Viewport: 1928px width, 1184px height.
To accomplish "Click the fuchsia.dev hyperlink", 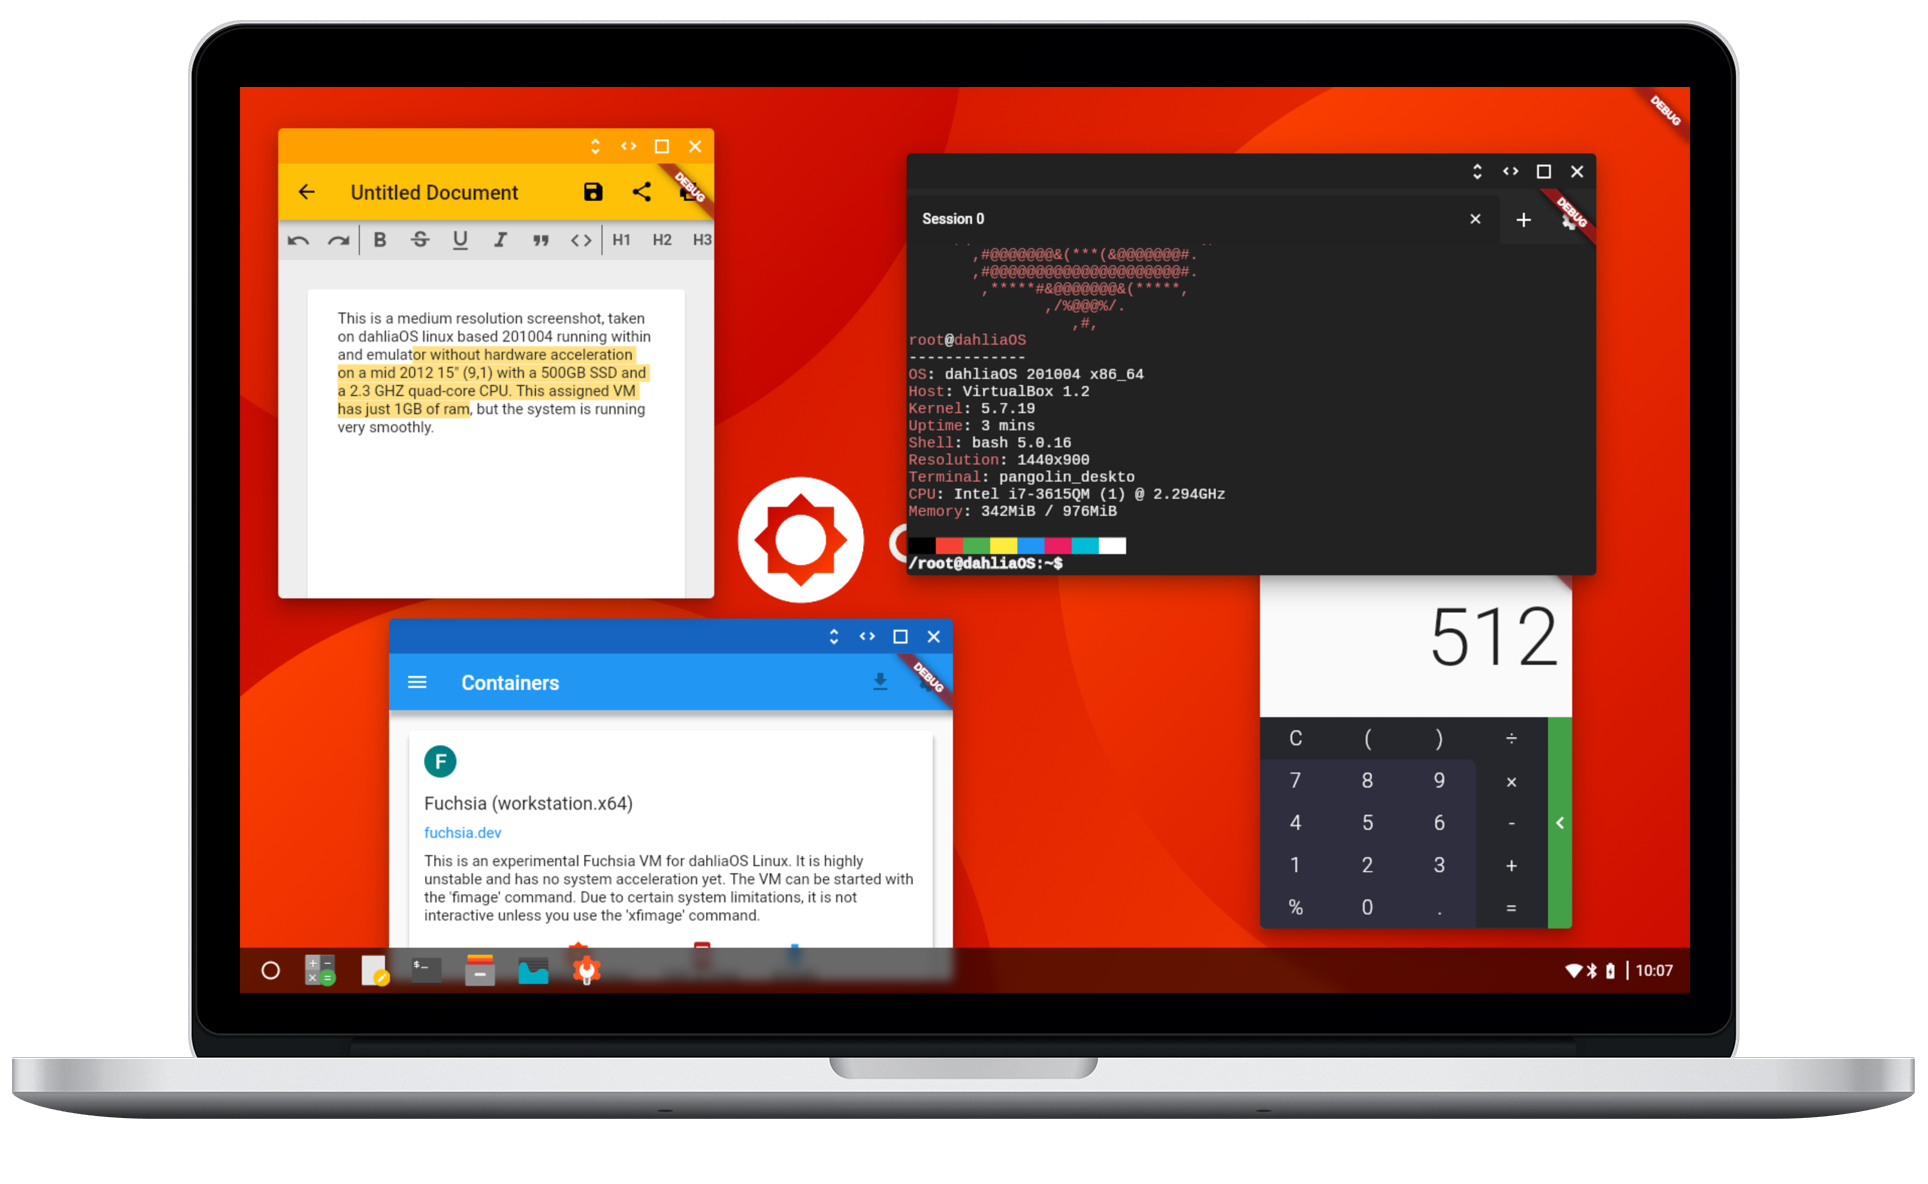I will click(x=461, y=833).
